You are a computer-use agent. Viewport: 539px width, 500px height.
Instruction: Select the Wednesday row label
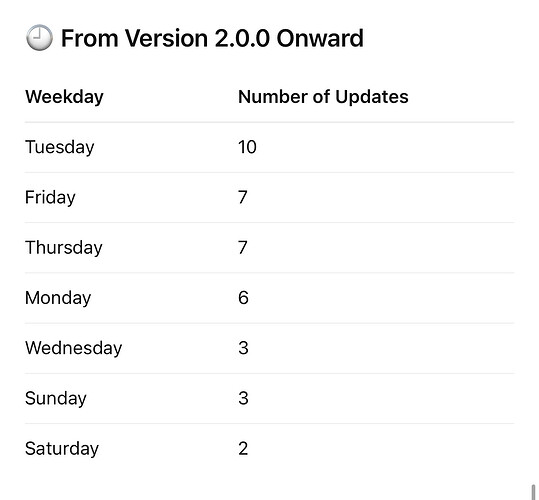[x=74, y=348]
